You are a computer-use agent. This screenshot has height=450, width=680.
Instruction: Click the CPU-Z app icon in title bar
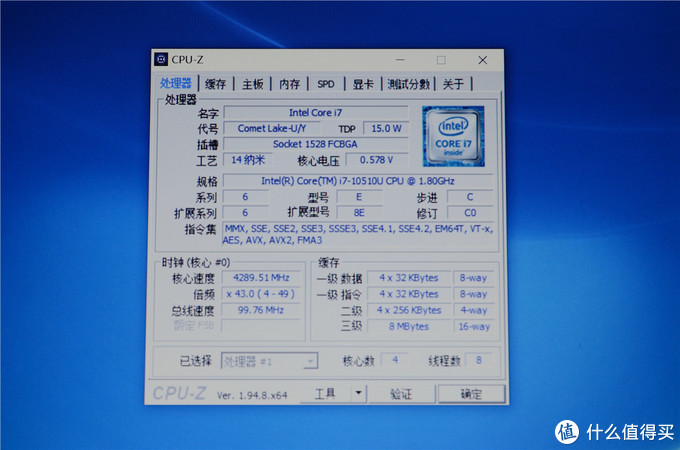coord(161,59)
